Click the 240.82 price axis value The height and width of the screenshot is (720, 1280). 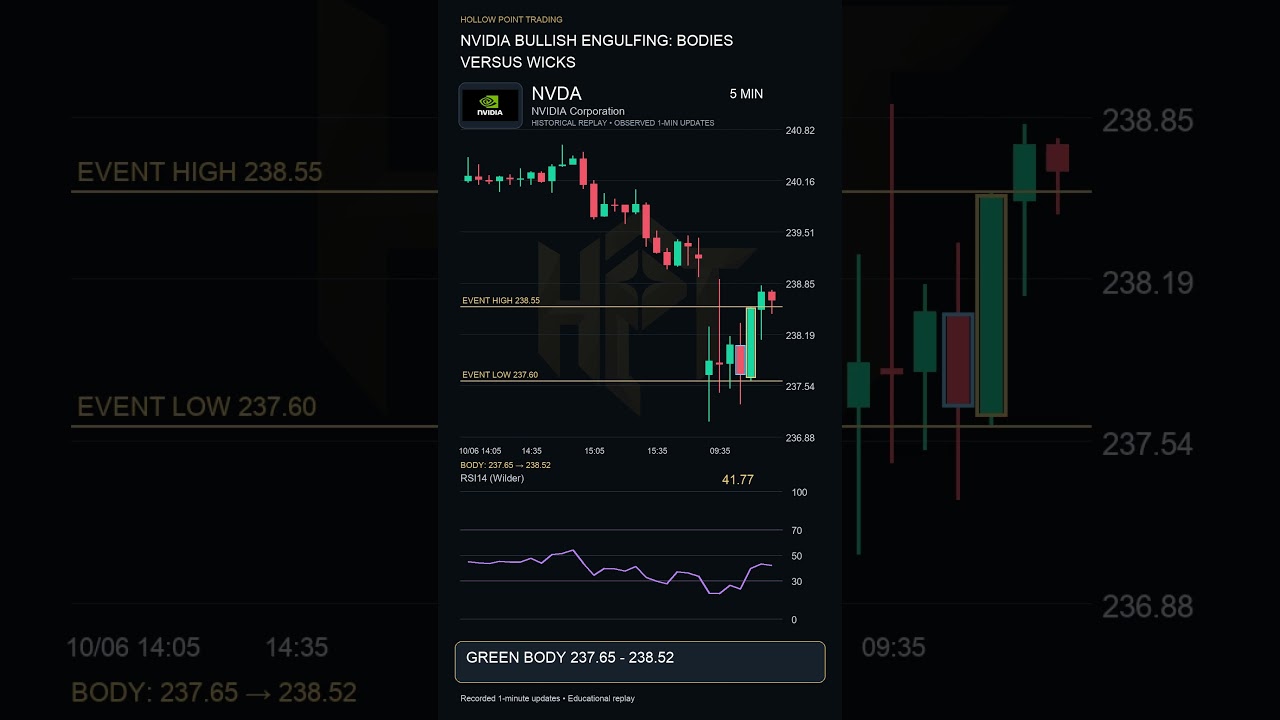tap(800, 131)
